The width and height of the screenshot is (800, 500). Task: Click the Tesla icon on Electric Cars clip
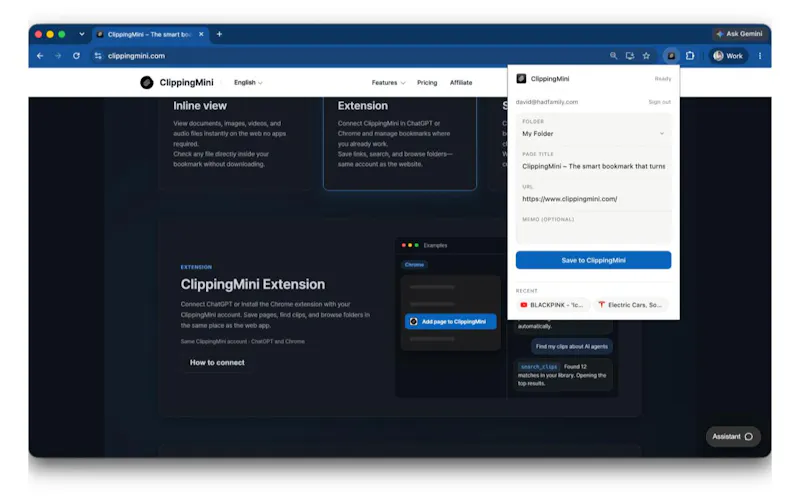click(602, 305)
